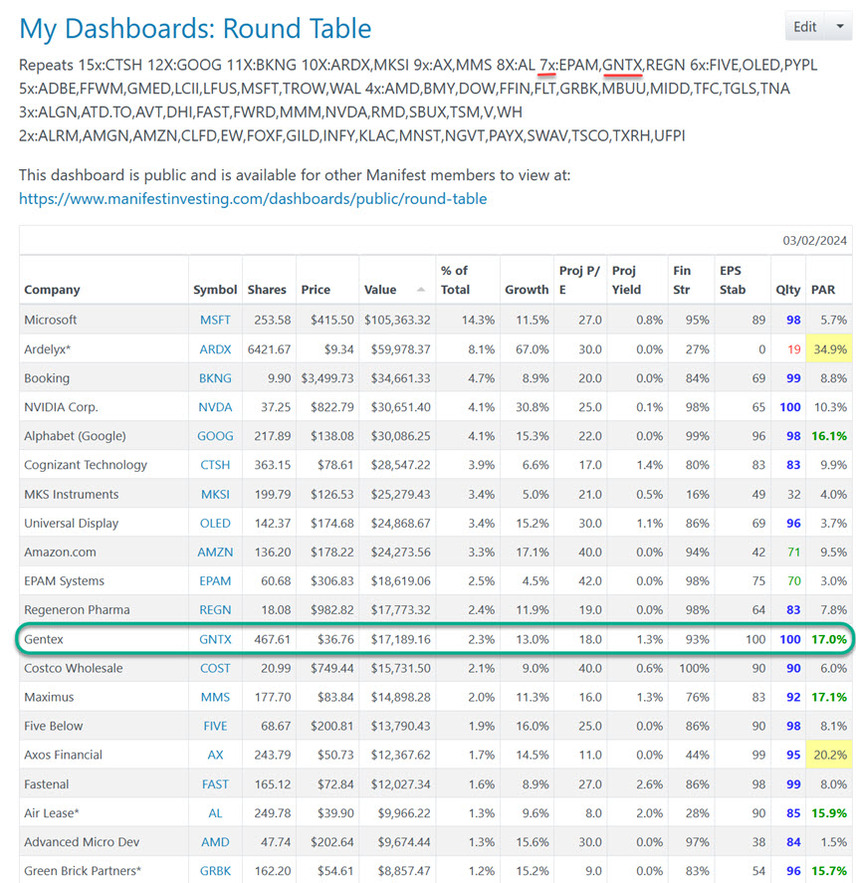Sort by the Proj P/E column header
Image resolution: width=856 pixels, height=883 pixels.
[579, 280]
